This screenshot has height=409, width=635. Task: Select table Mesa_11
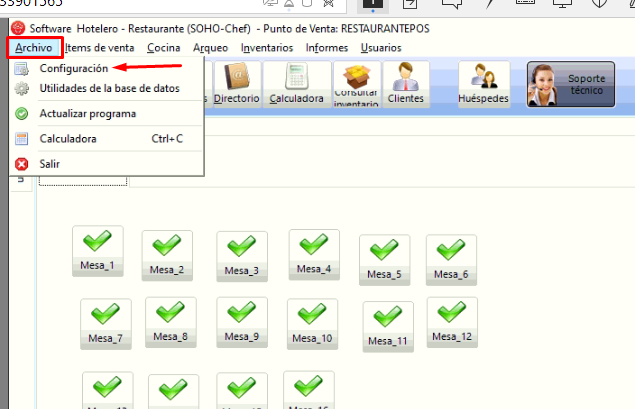click(x=388, y=325)
